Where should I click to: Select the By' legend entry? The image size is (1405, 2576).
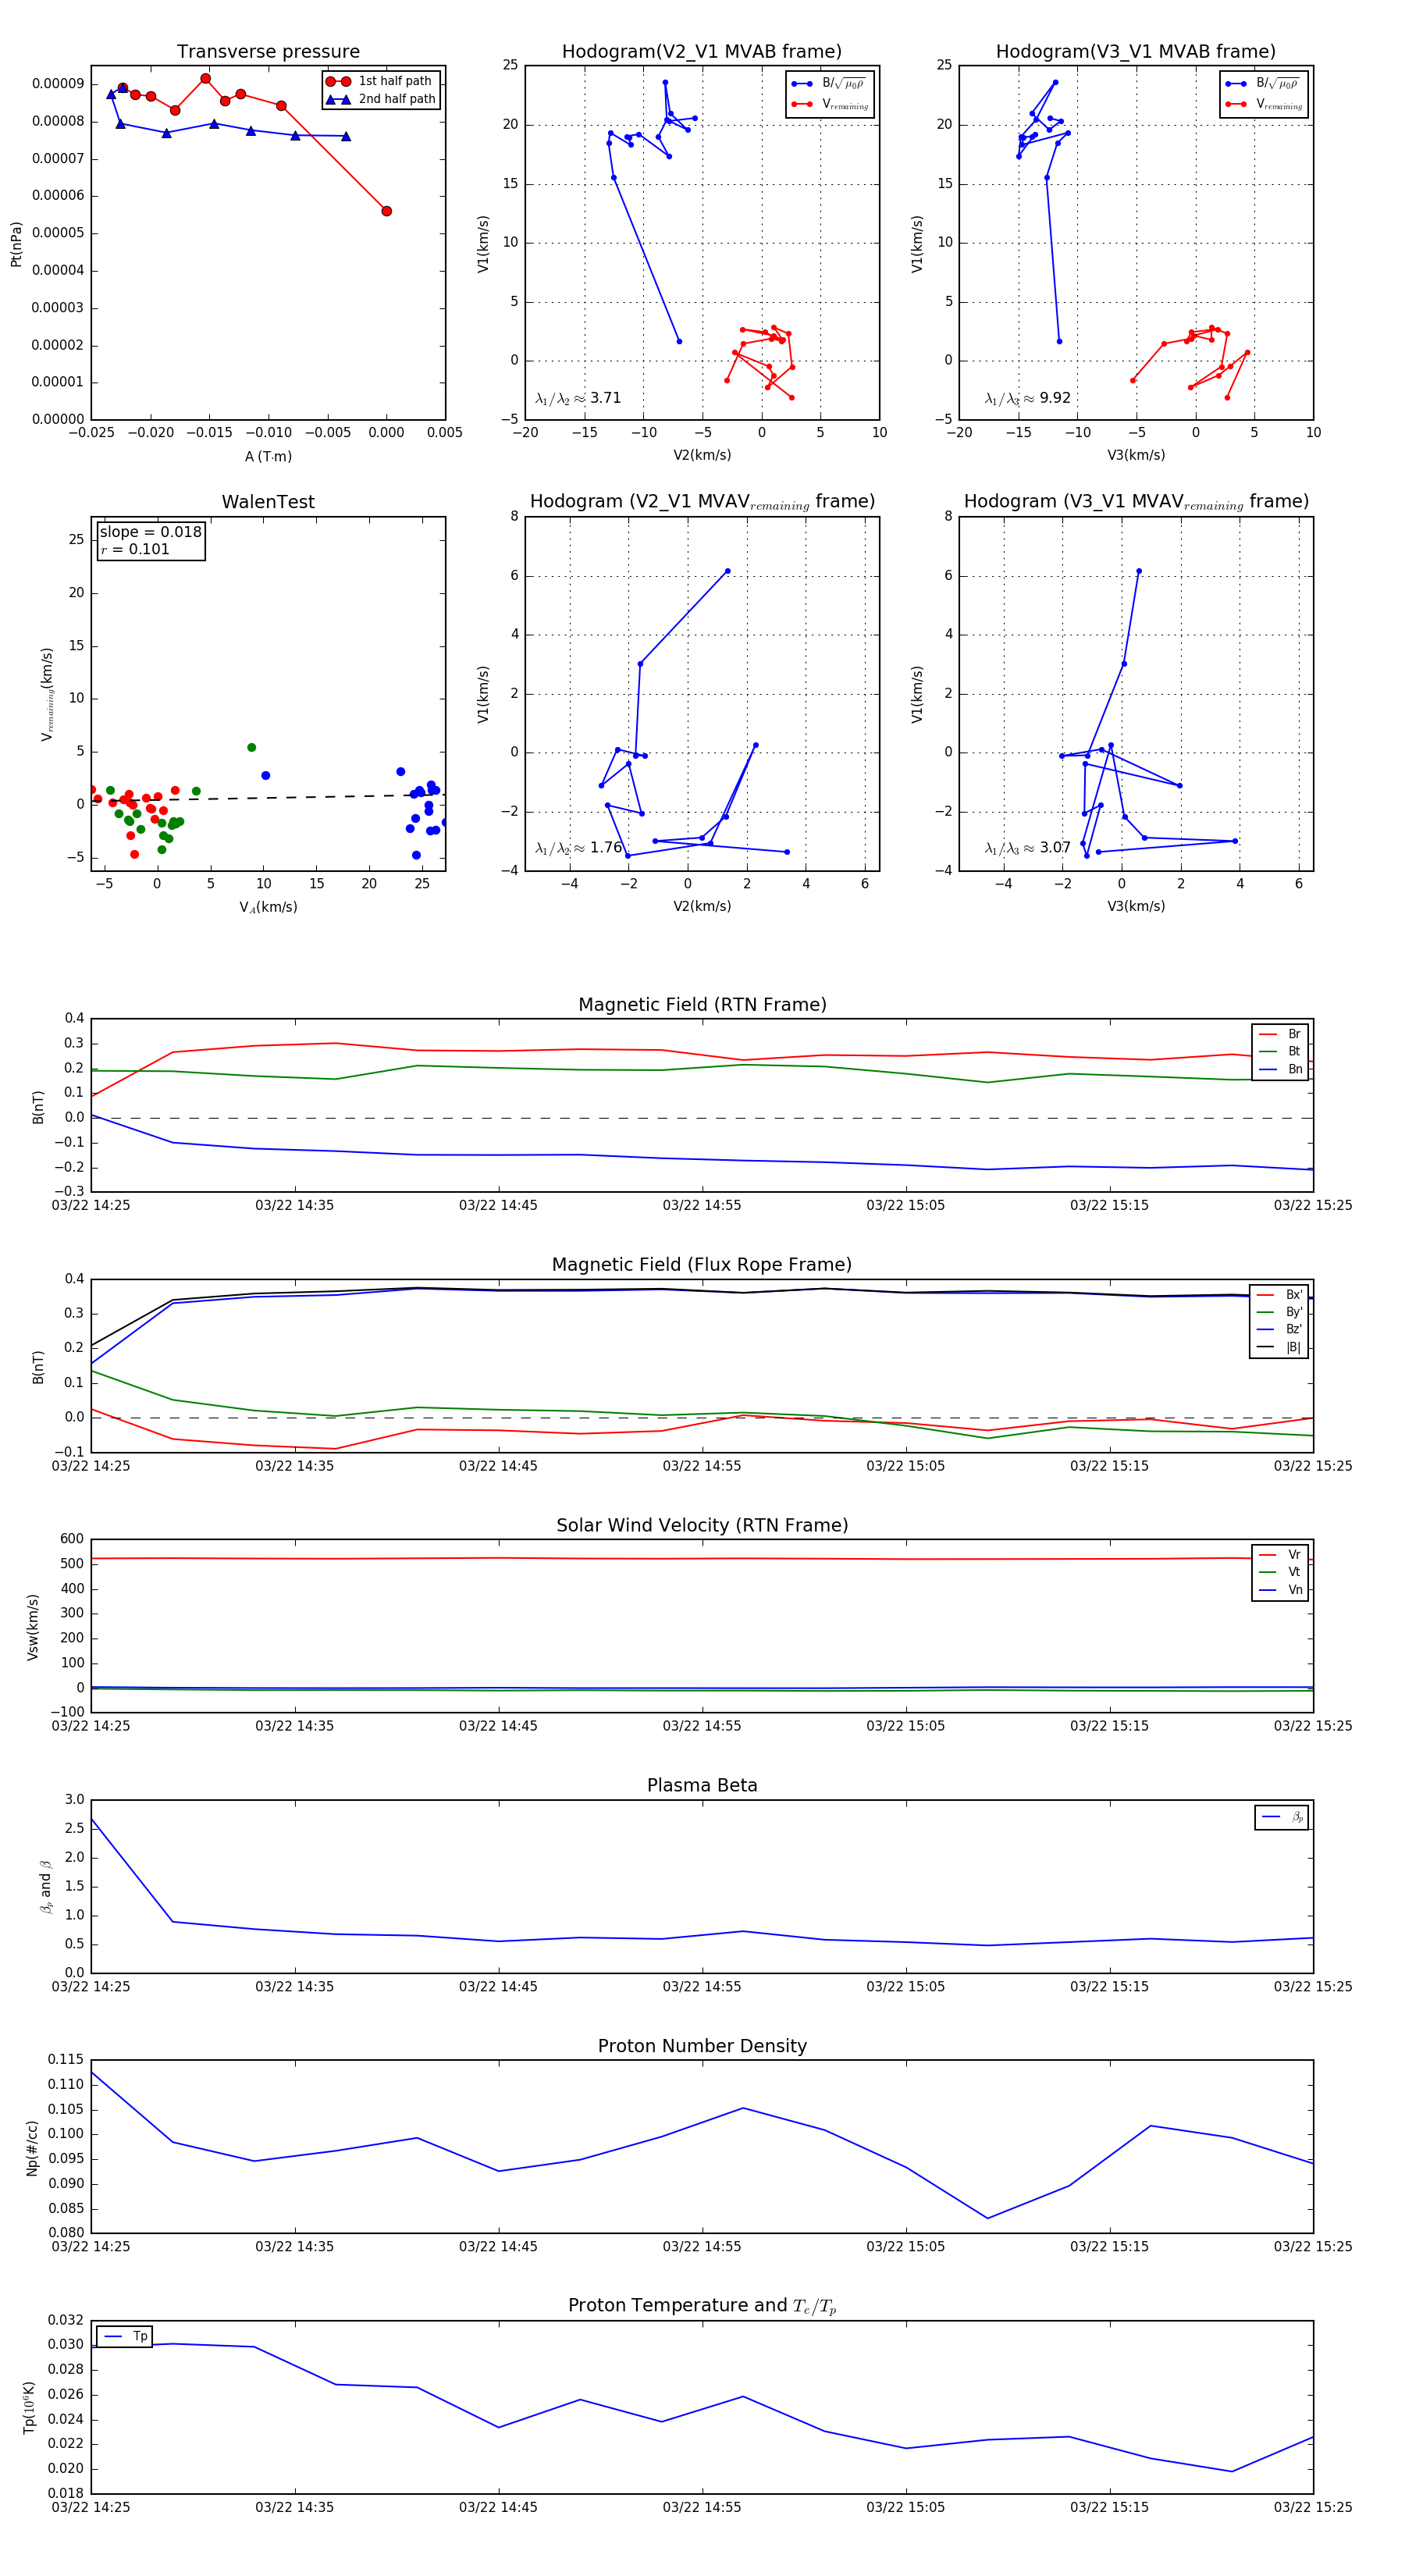1279,1312
